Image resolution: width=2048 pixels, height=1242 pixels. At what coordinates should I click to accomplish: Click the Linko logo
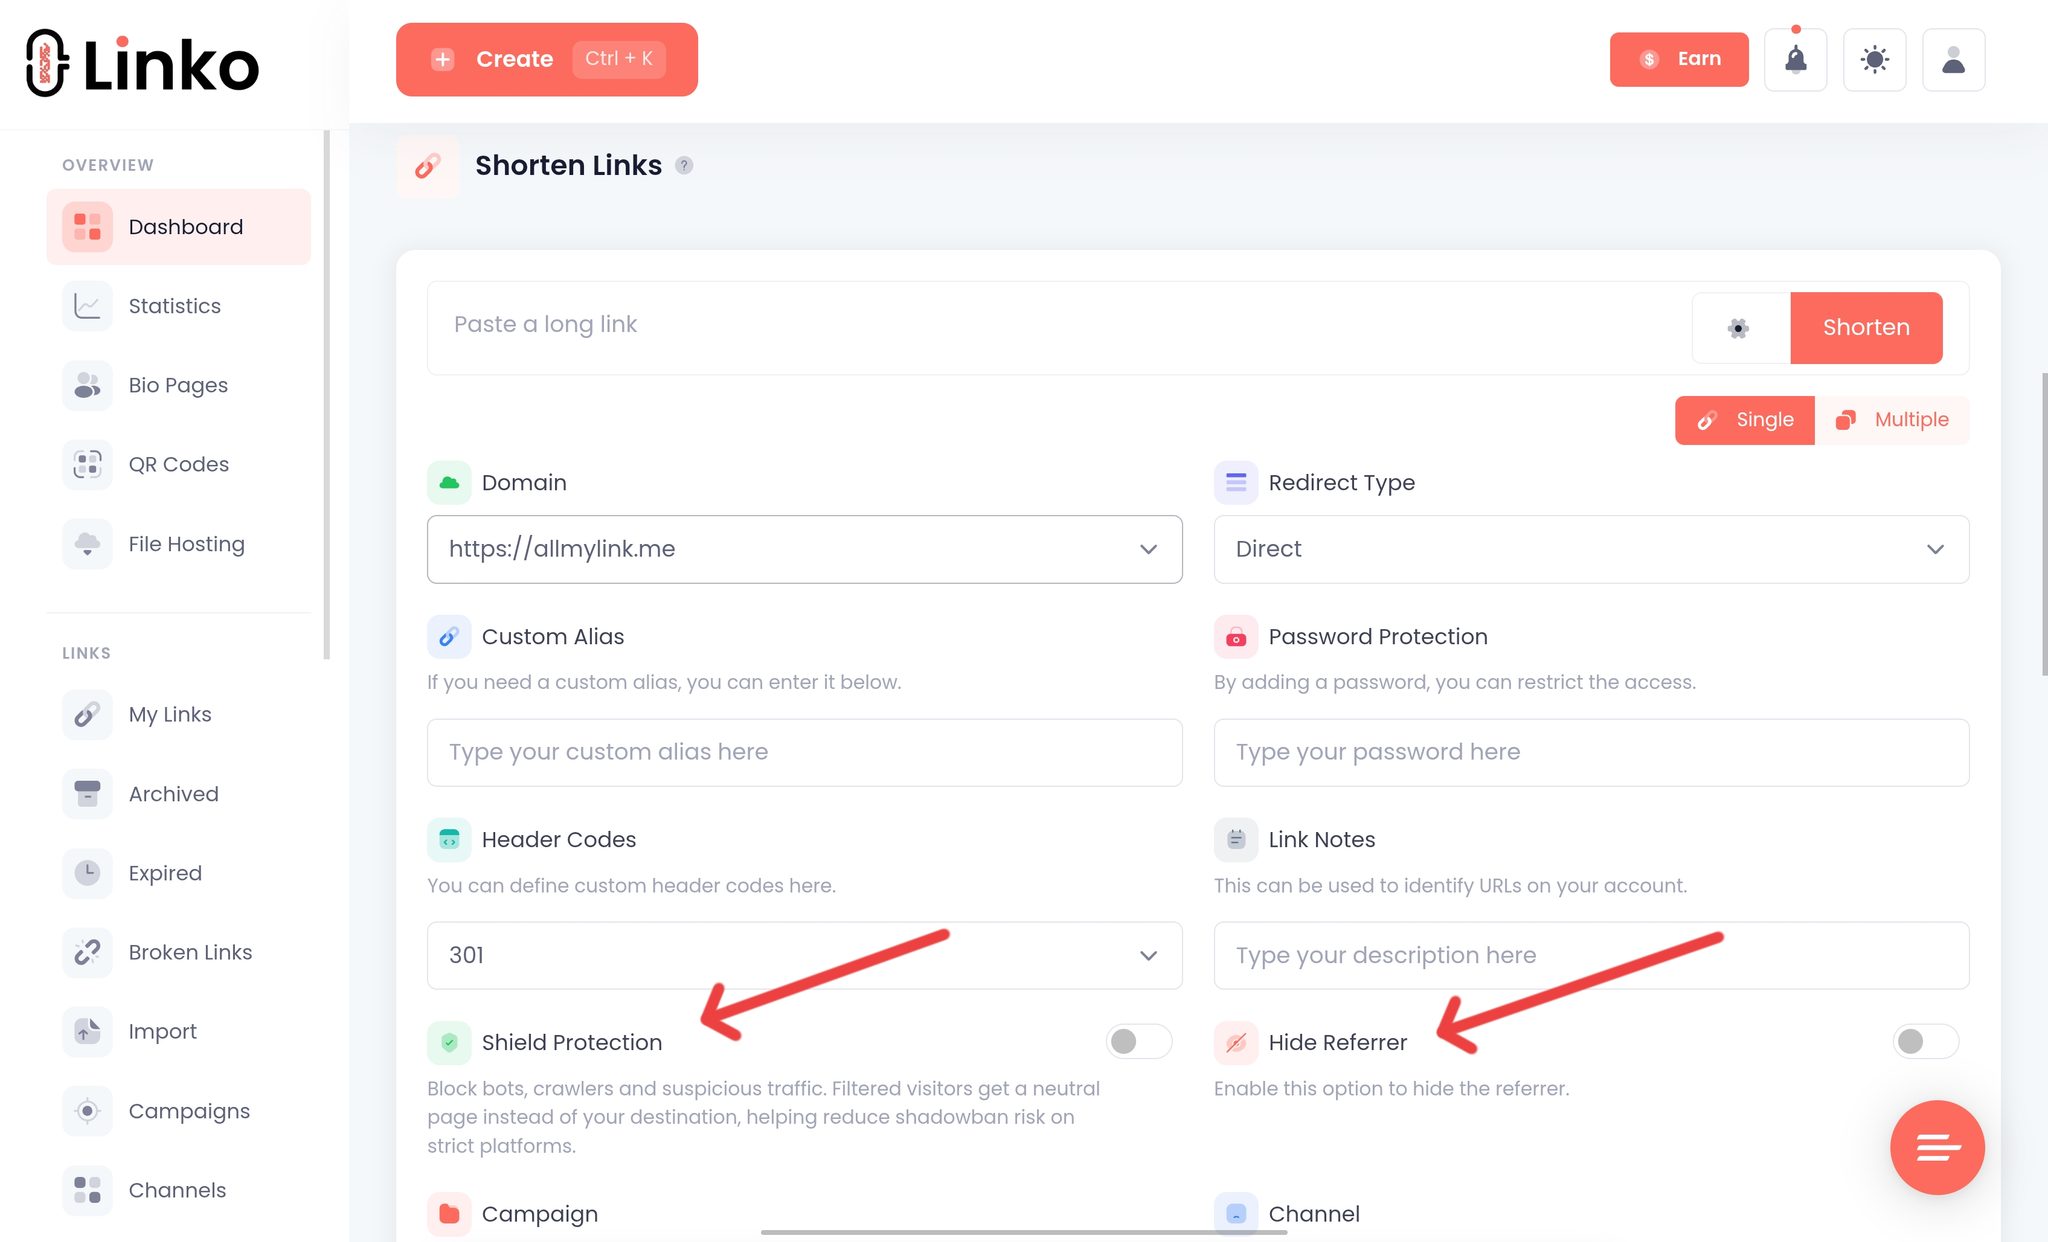(142, 64)
